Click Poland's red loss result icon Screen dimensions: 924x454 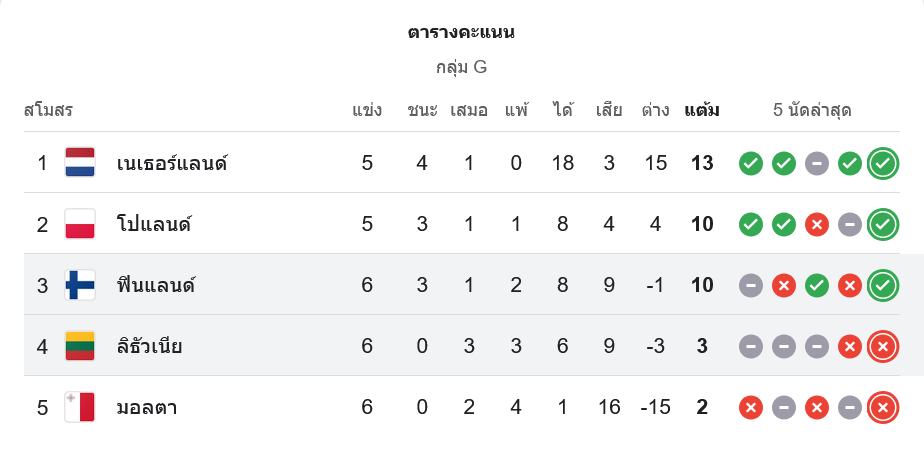[x=817, y=224]
